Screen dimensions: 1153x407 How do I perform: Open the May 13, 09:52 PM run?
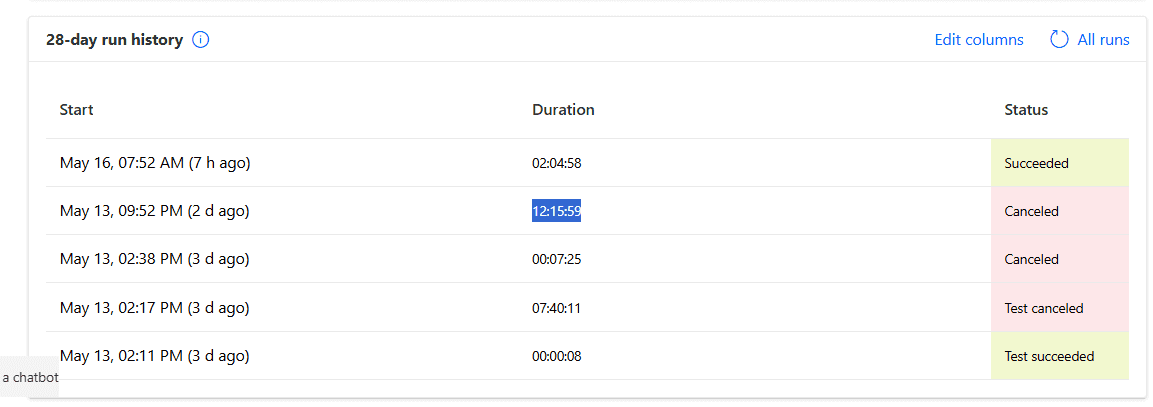(154, 211)
